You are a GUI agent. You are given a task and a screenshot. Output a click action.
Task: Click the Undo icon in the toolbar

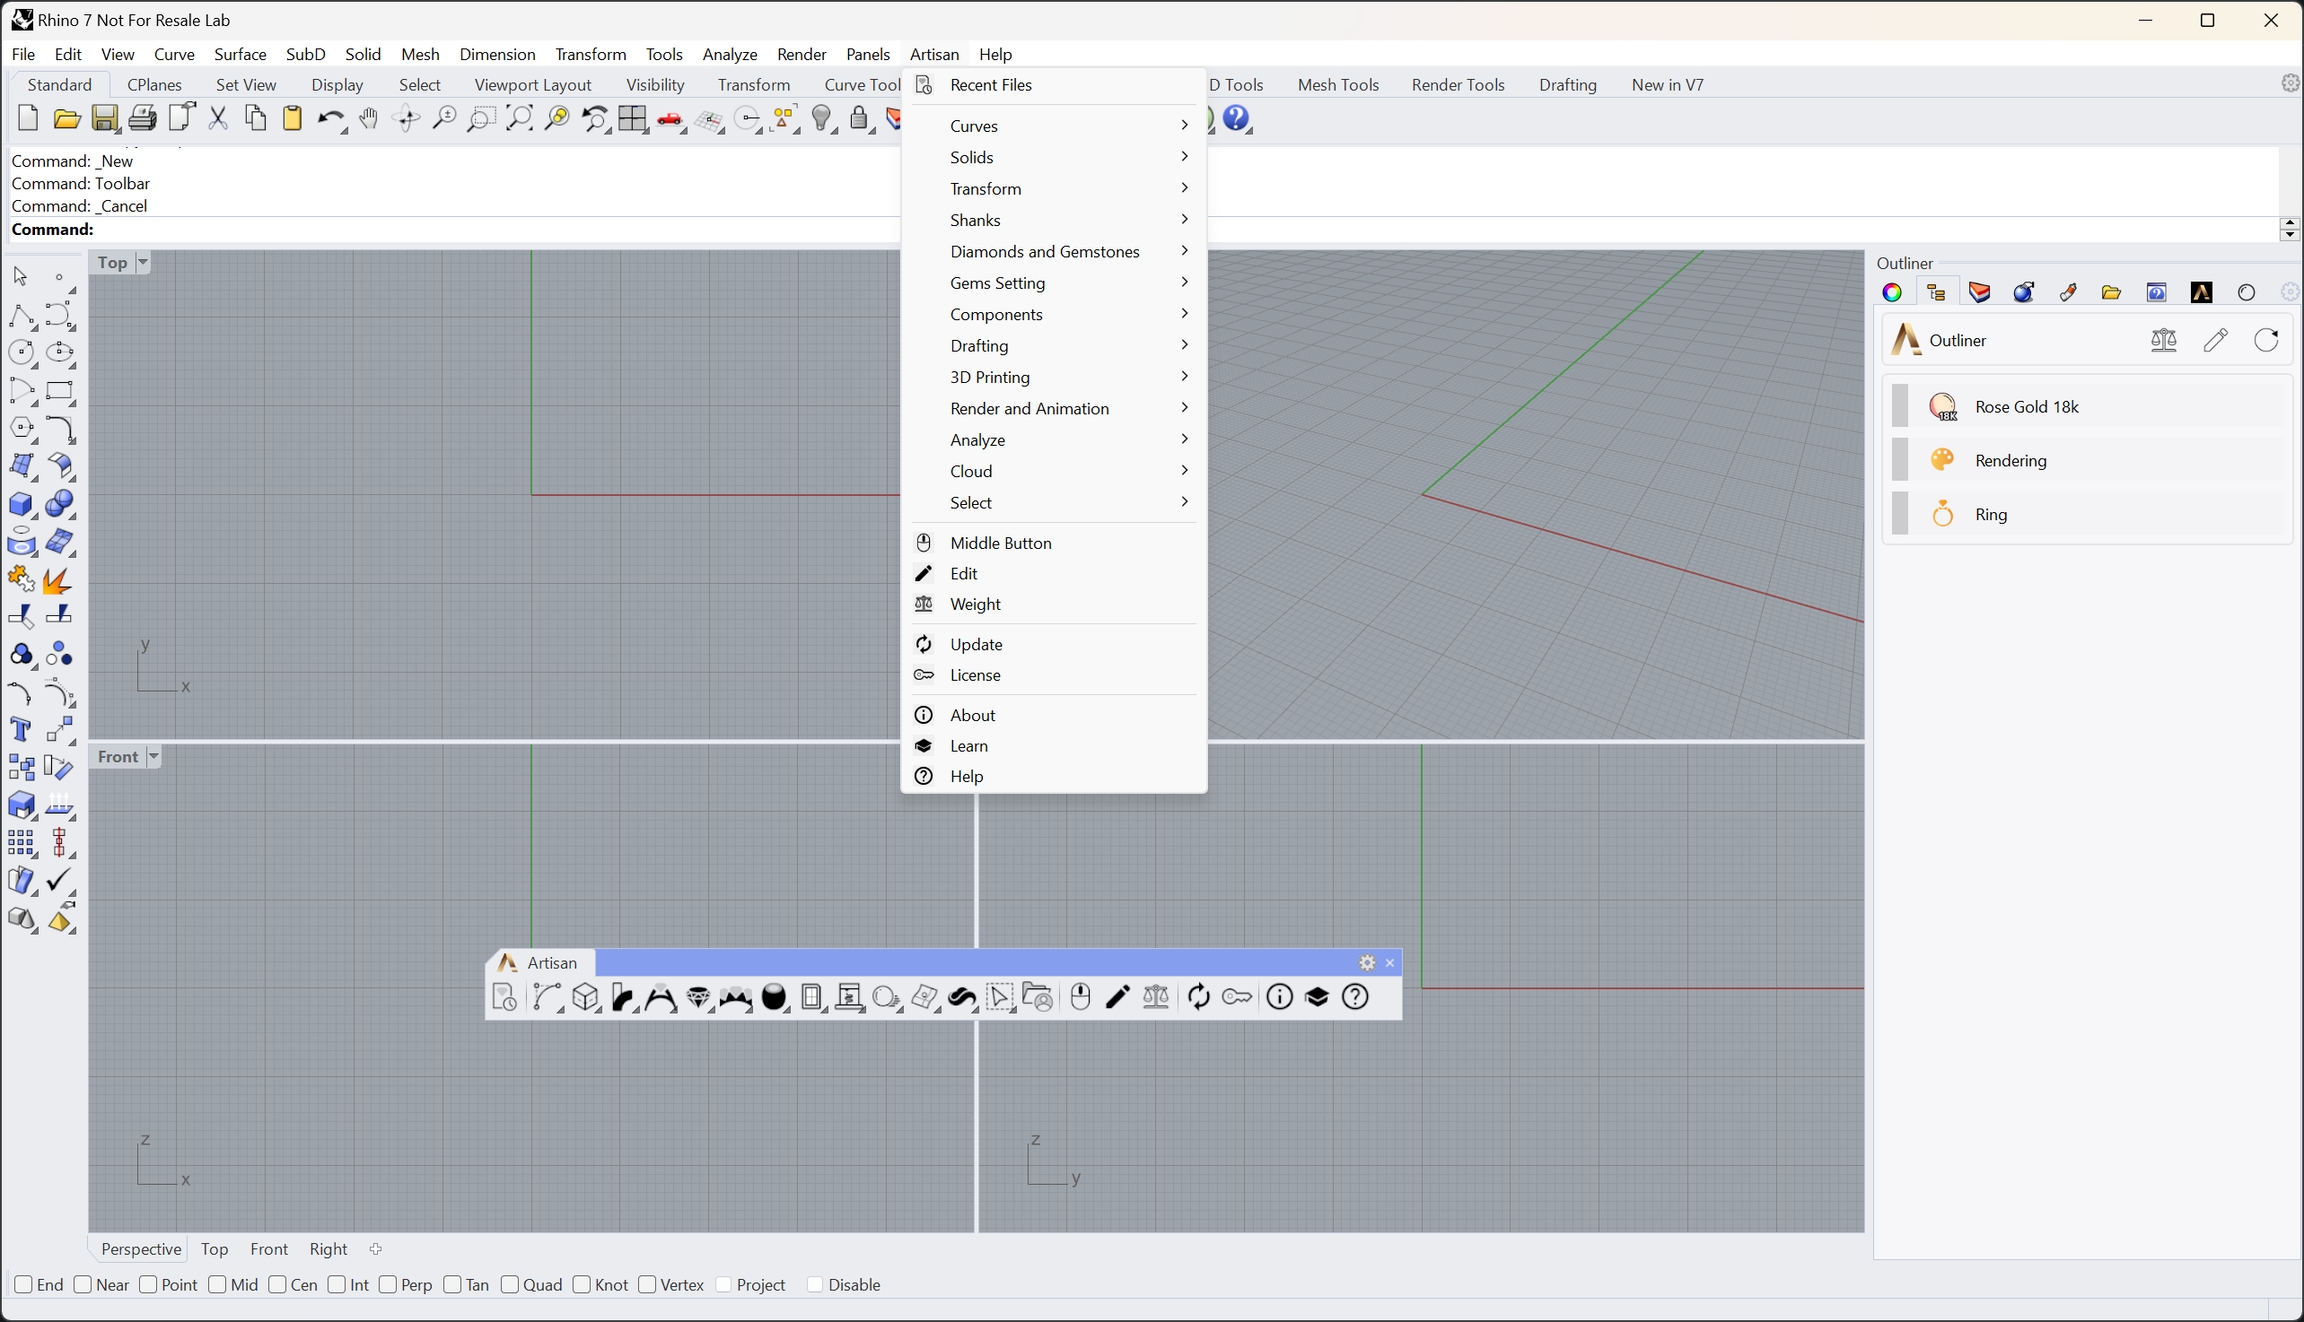pyautogui.click(x=328, y=119)
